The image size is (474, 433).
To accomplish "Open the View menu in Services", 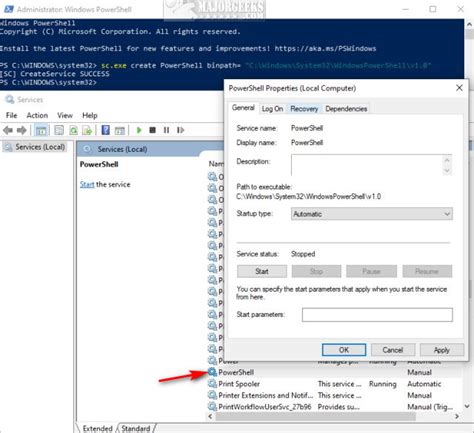I will 65,115.
